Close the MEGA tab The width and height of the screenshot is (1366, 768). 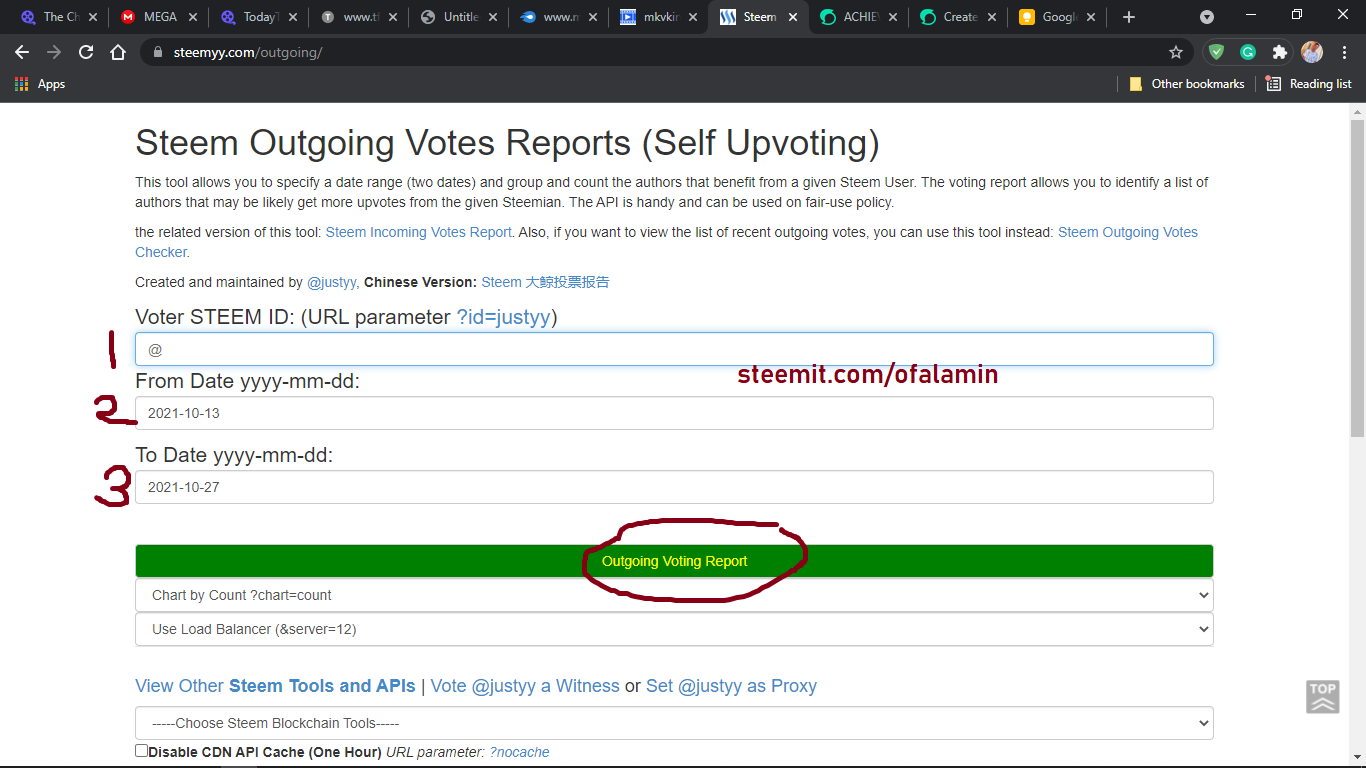point(193,17)
